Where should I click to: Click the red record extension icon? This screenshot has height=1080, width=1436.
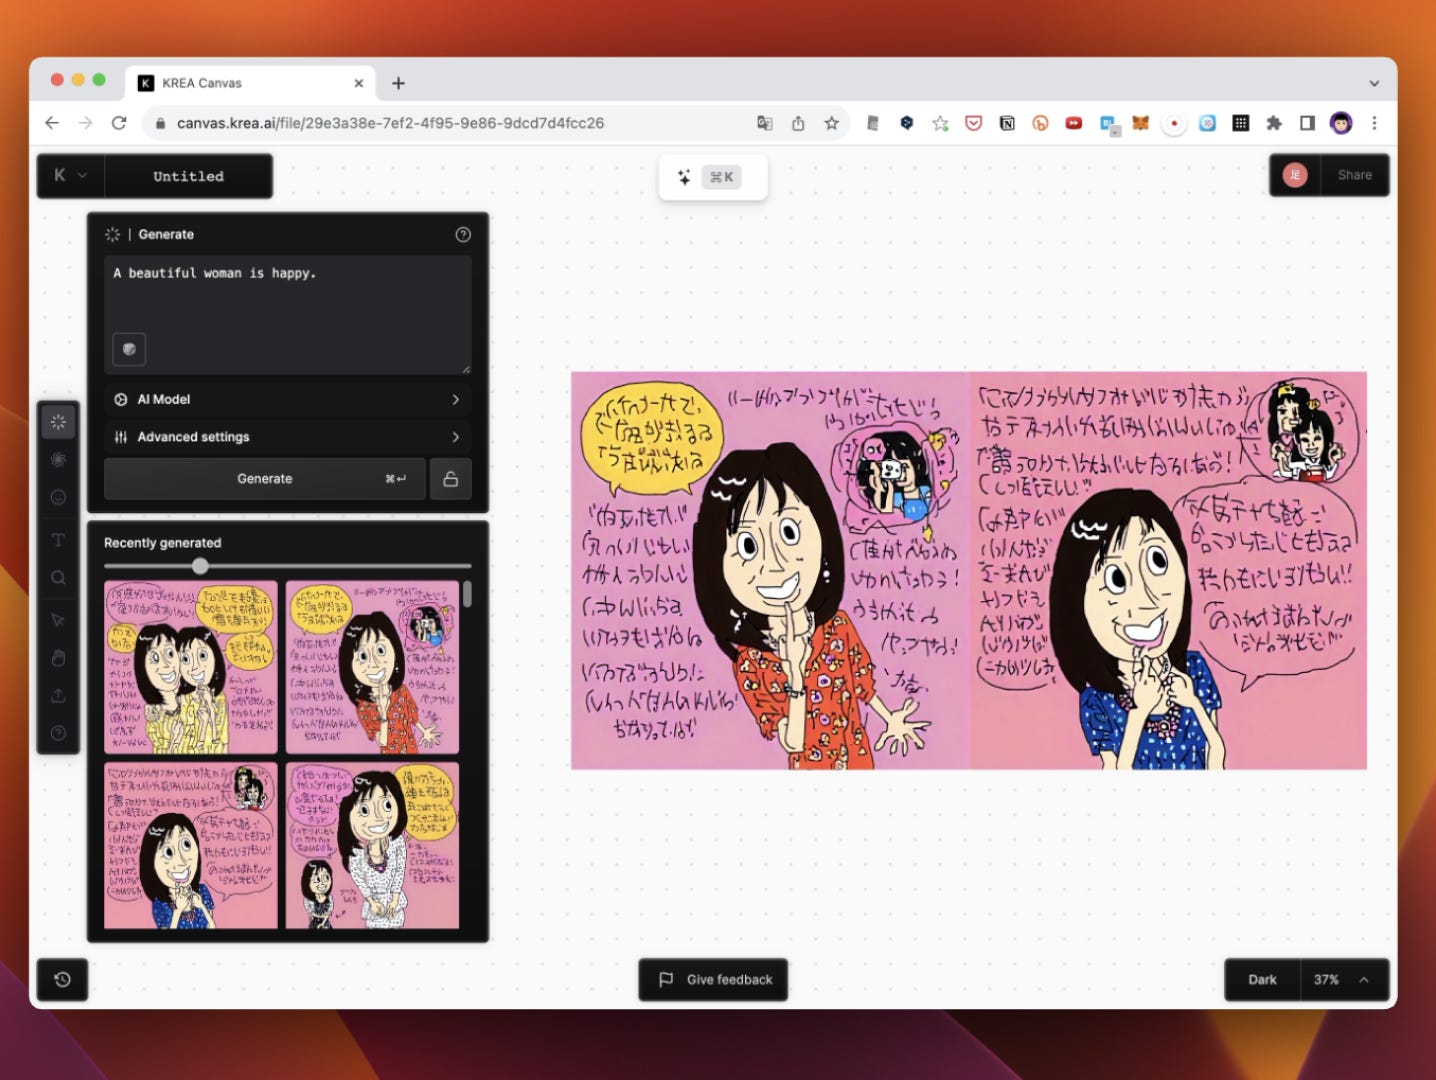pos(1174,123)
